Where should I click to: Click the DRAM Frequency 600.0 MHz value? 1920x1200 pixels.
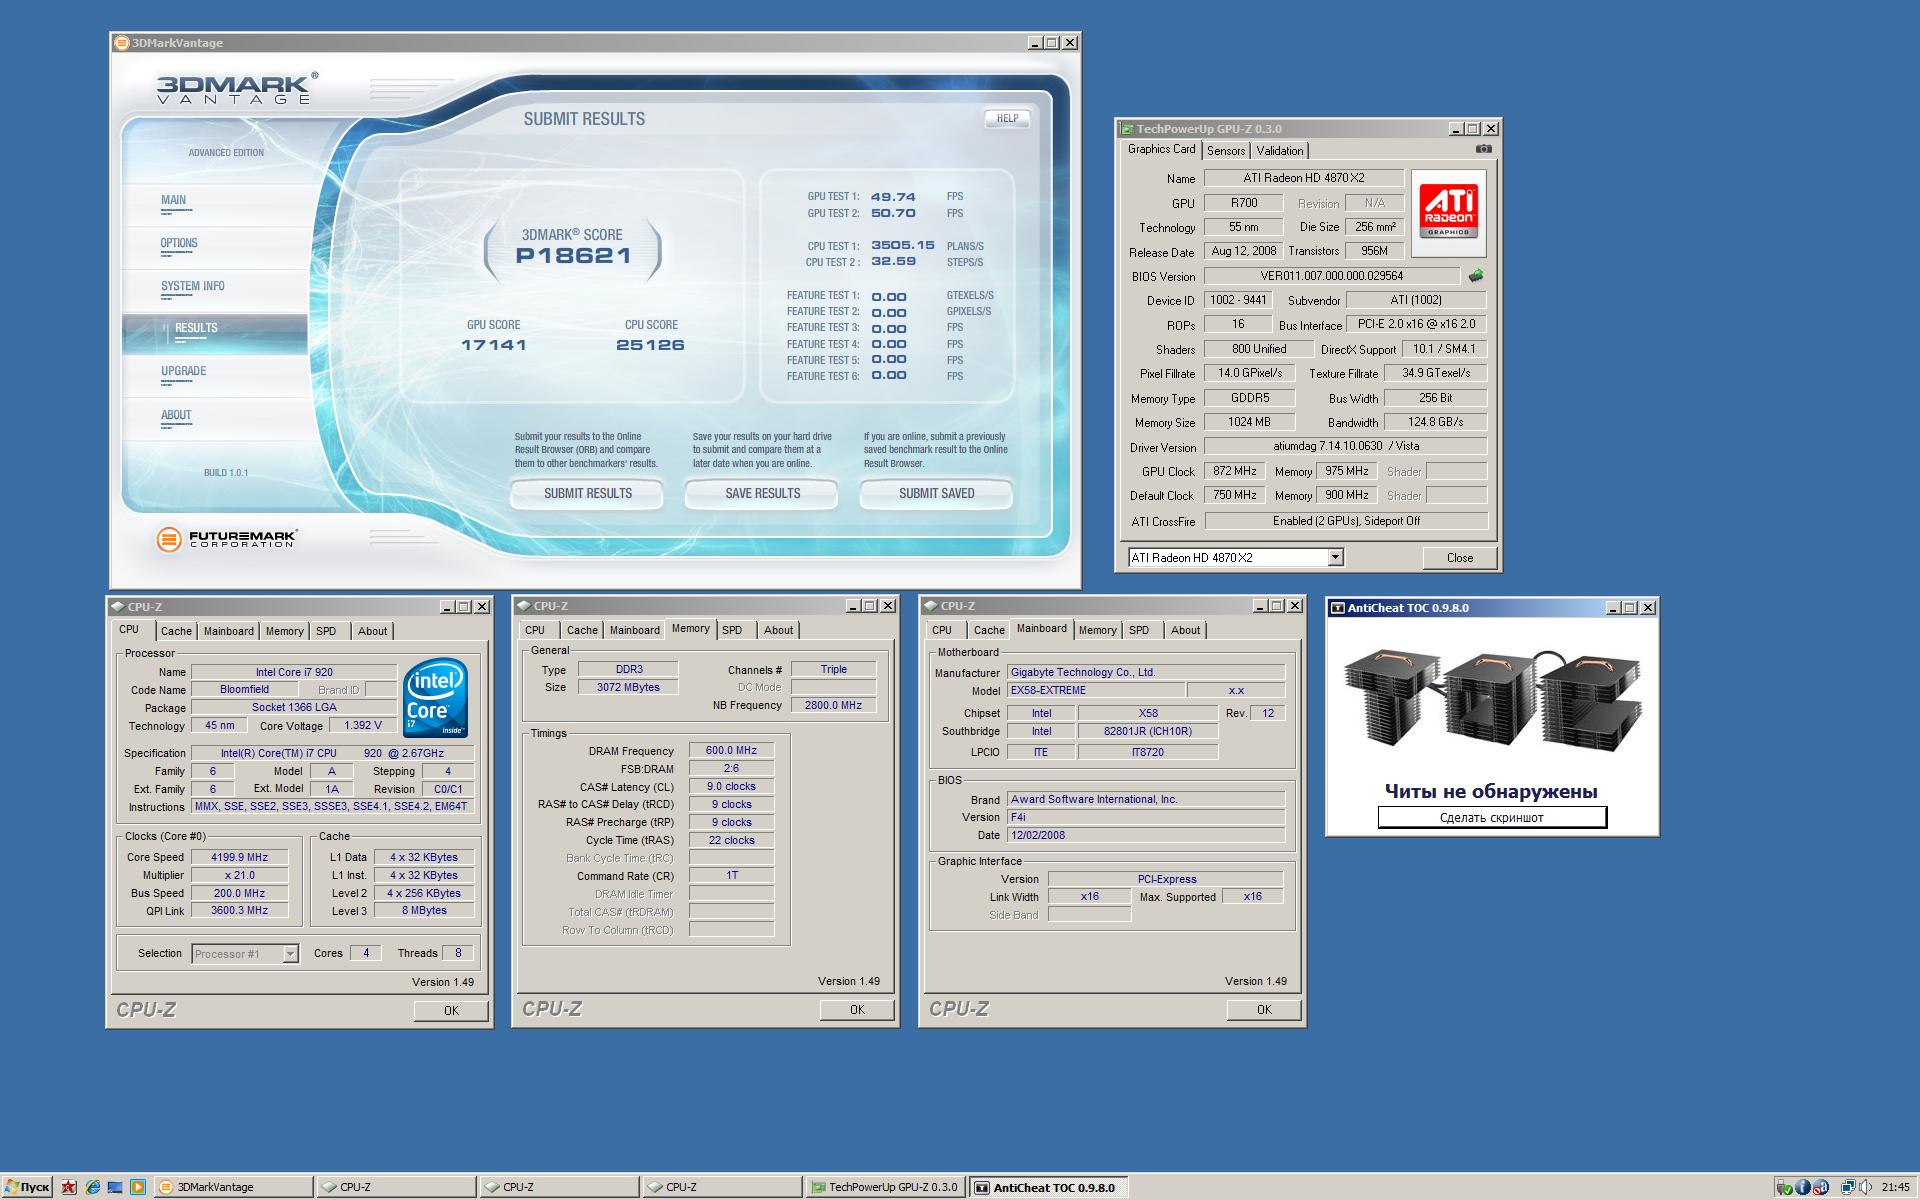click(731, 750)
